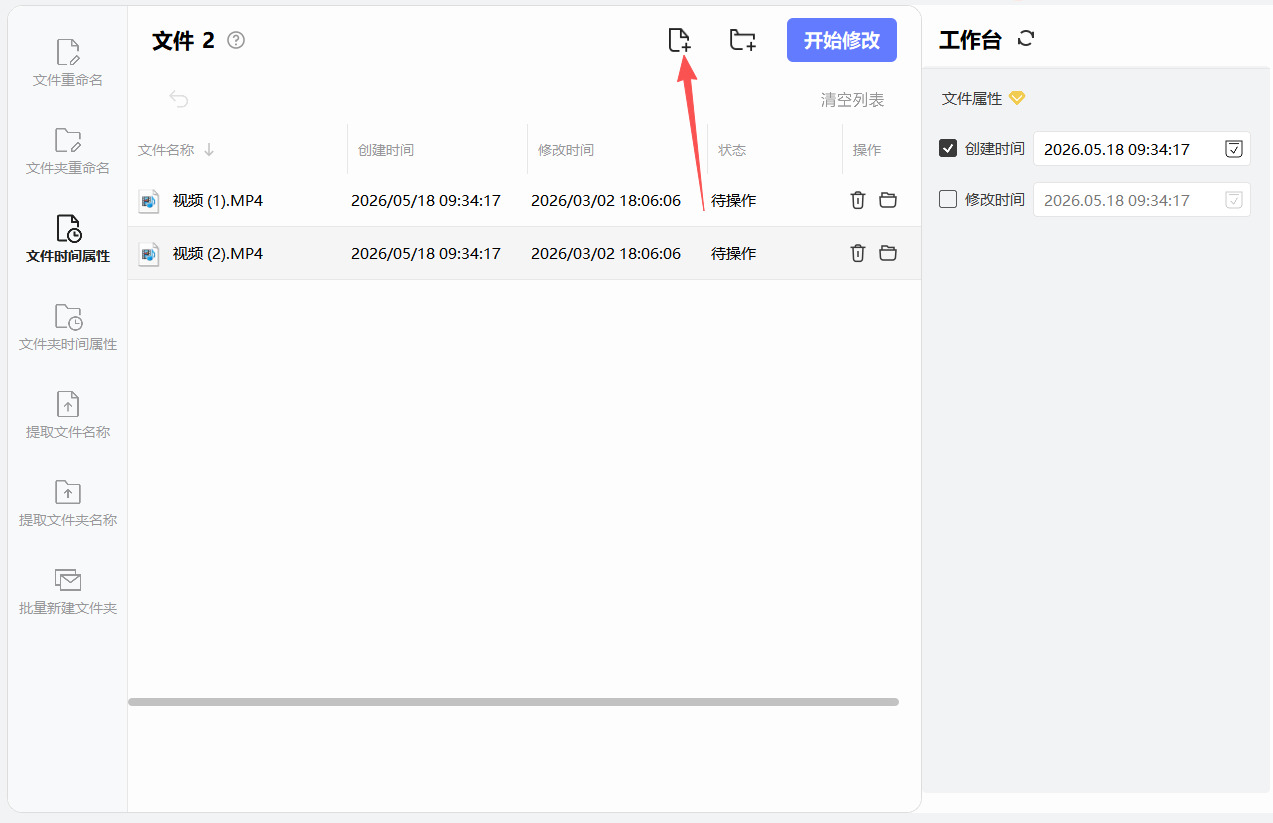Click the refresh icon next to 工作台
The height and width of the screenshot is (823, 1273).
(x=1026, y=39)
